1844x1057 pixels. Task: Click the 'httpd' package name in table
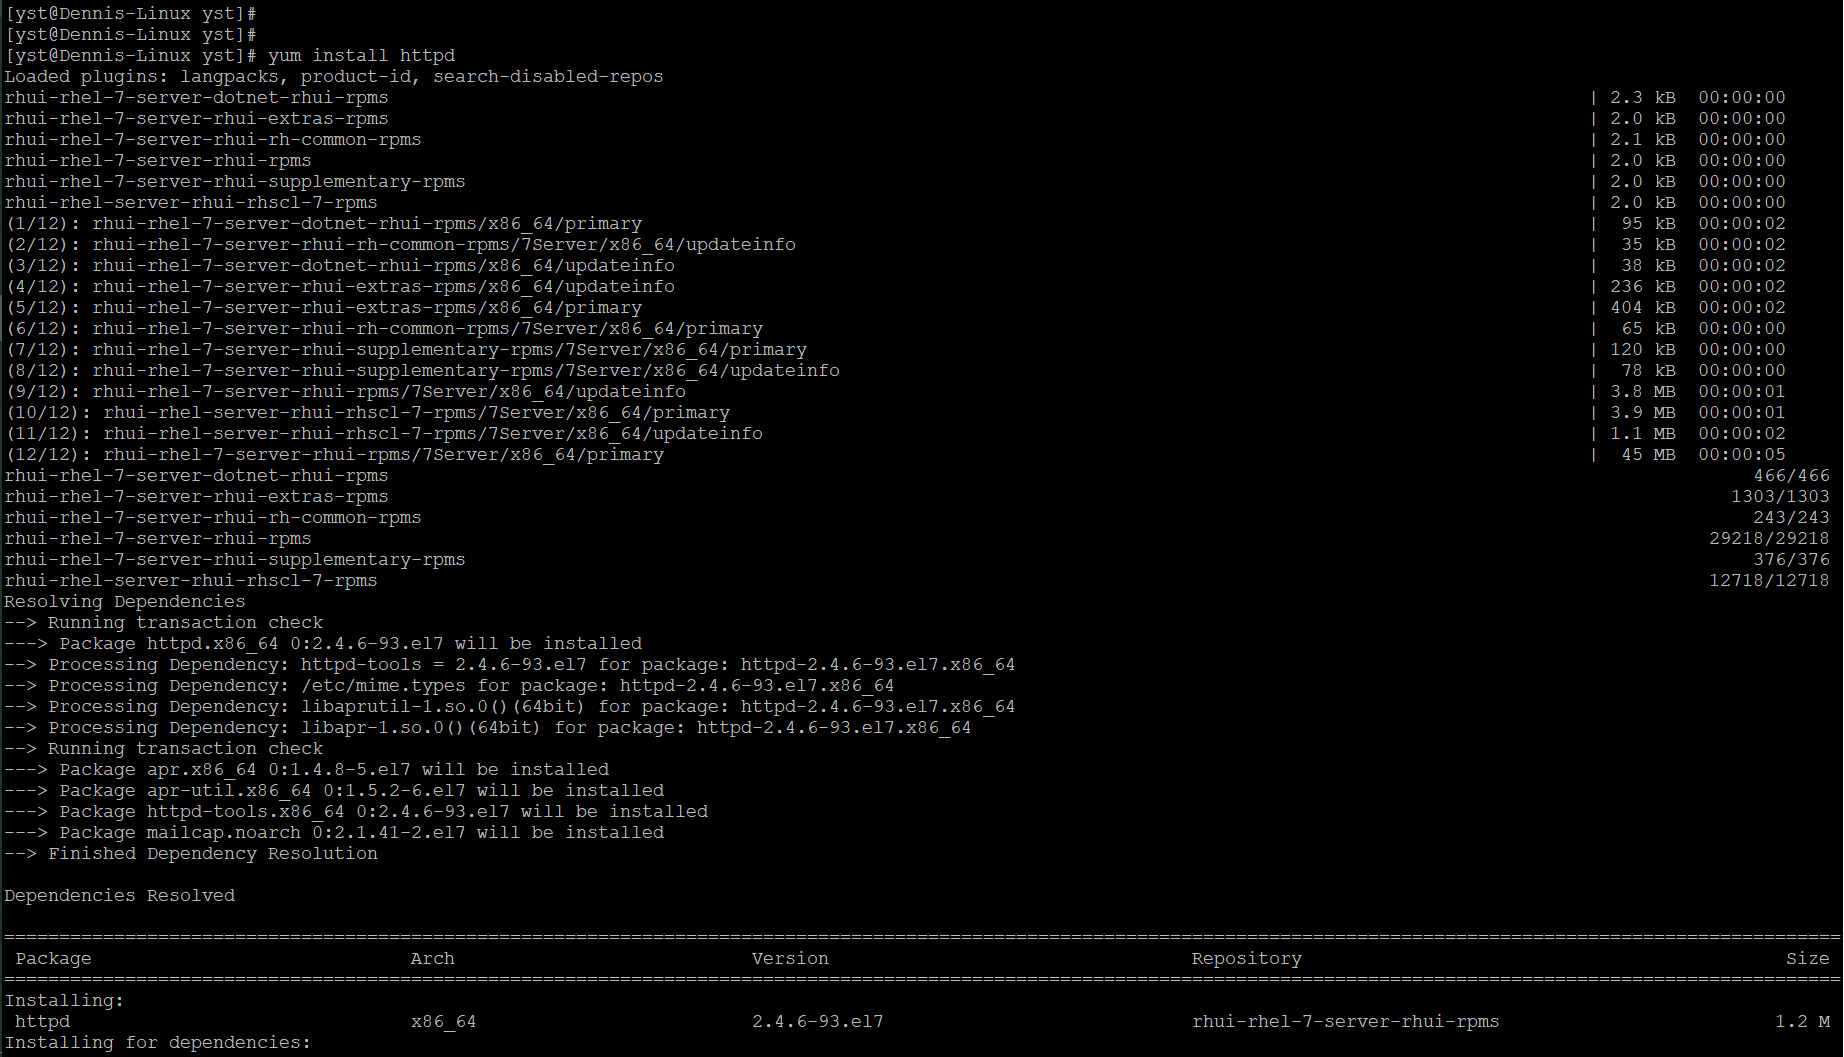43,1021
